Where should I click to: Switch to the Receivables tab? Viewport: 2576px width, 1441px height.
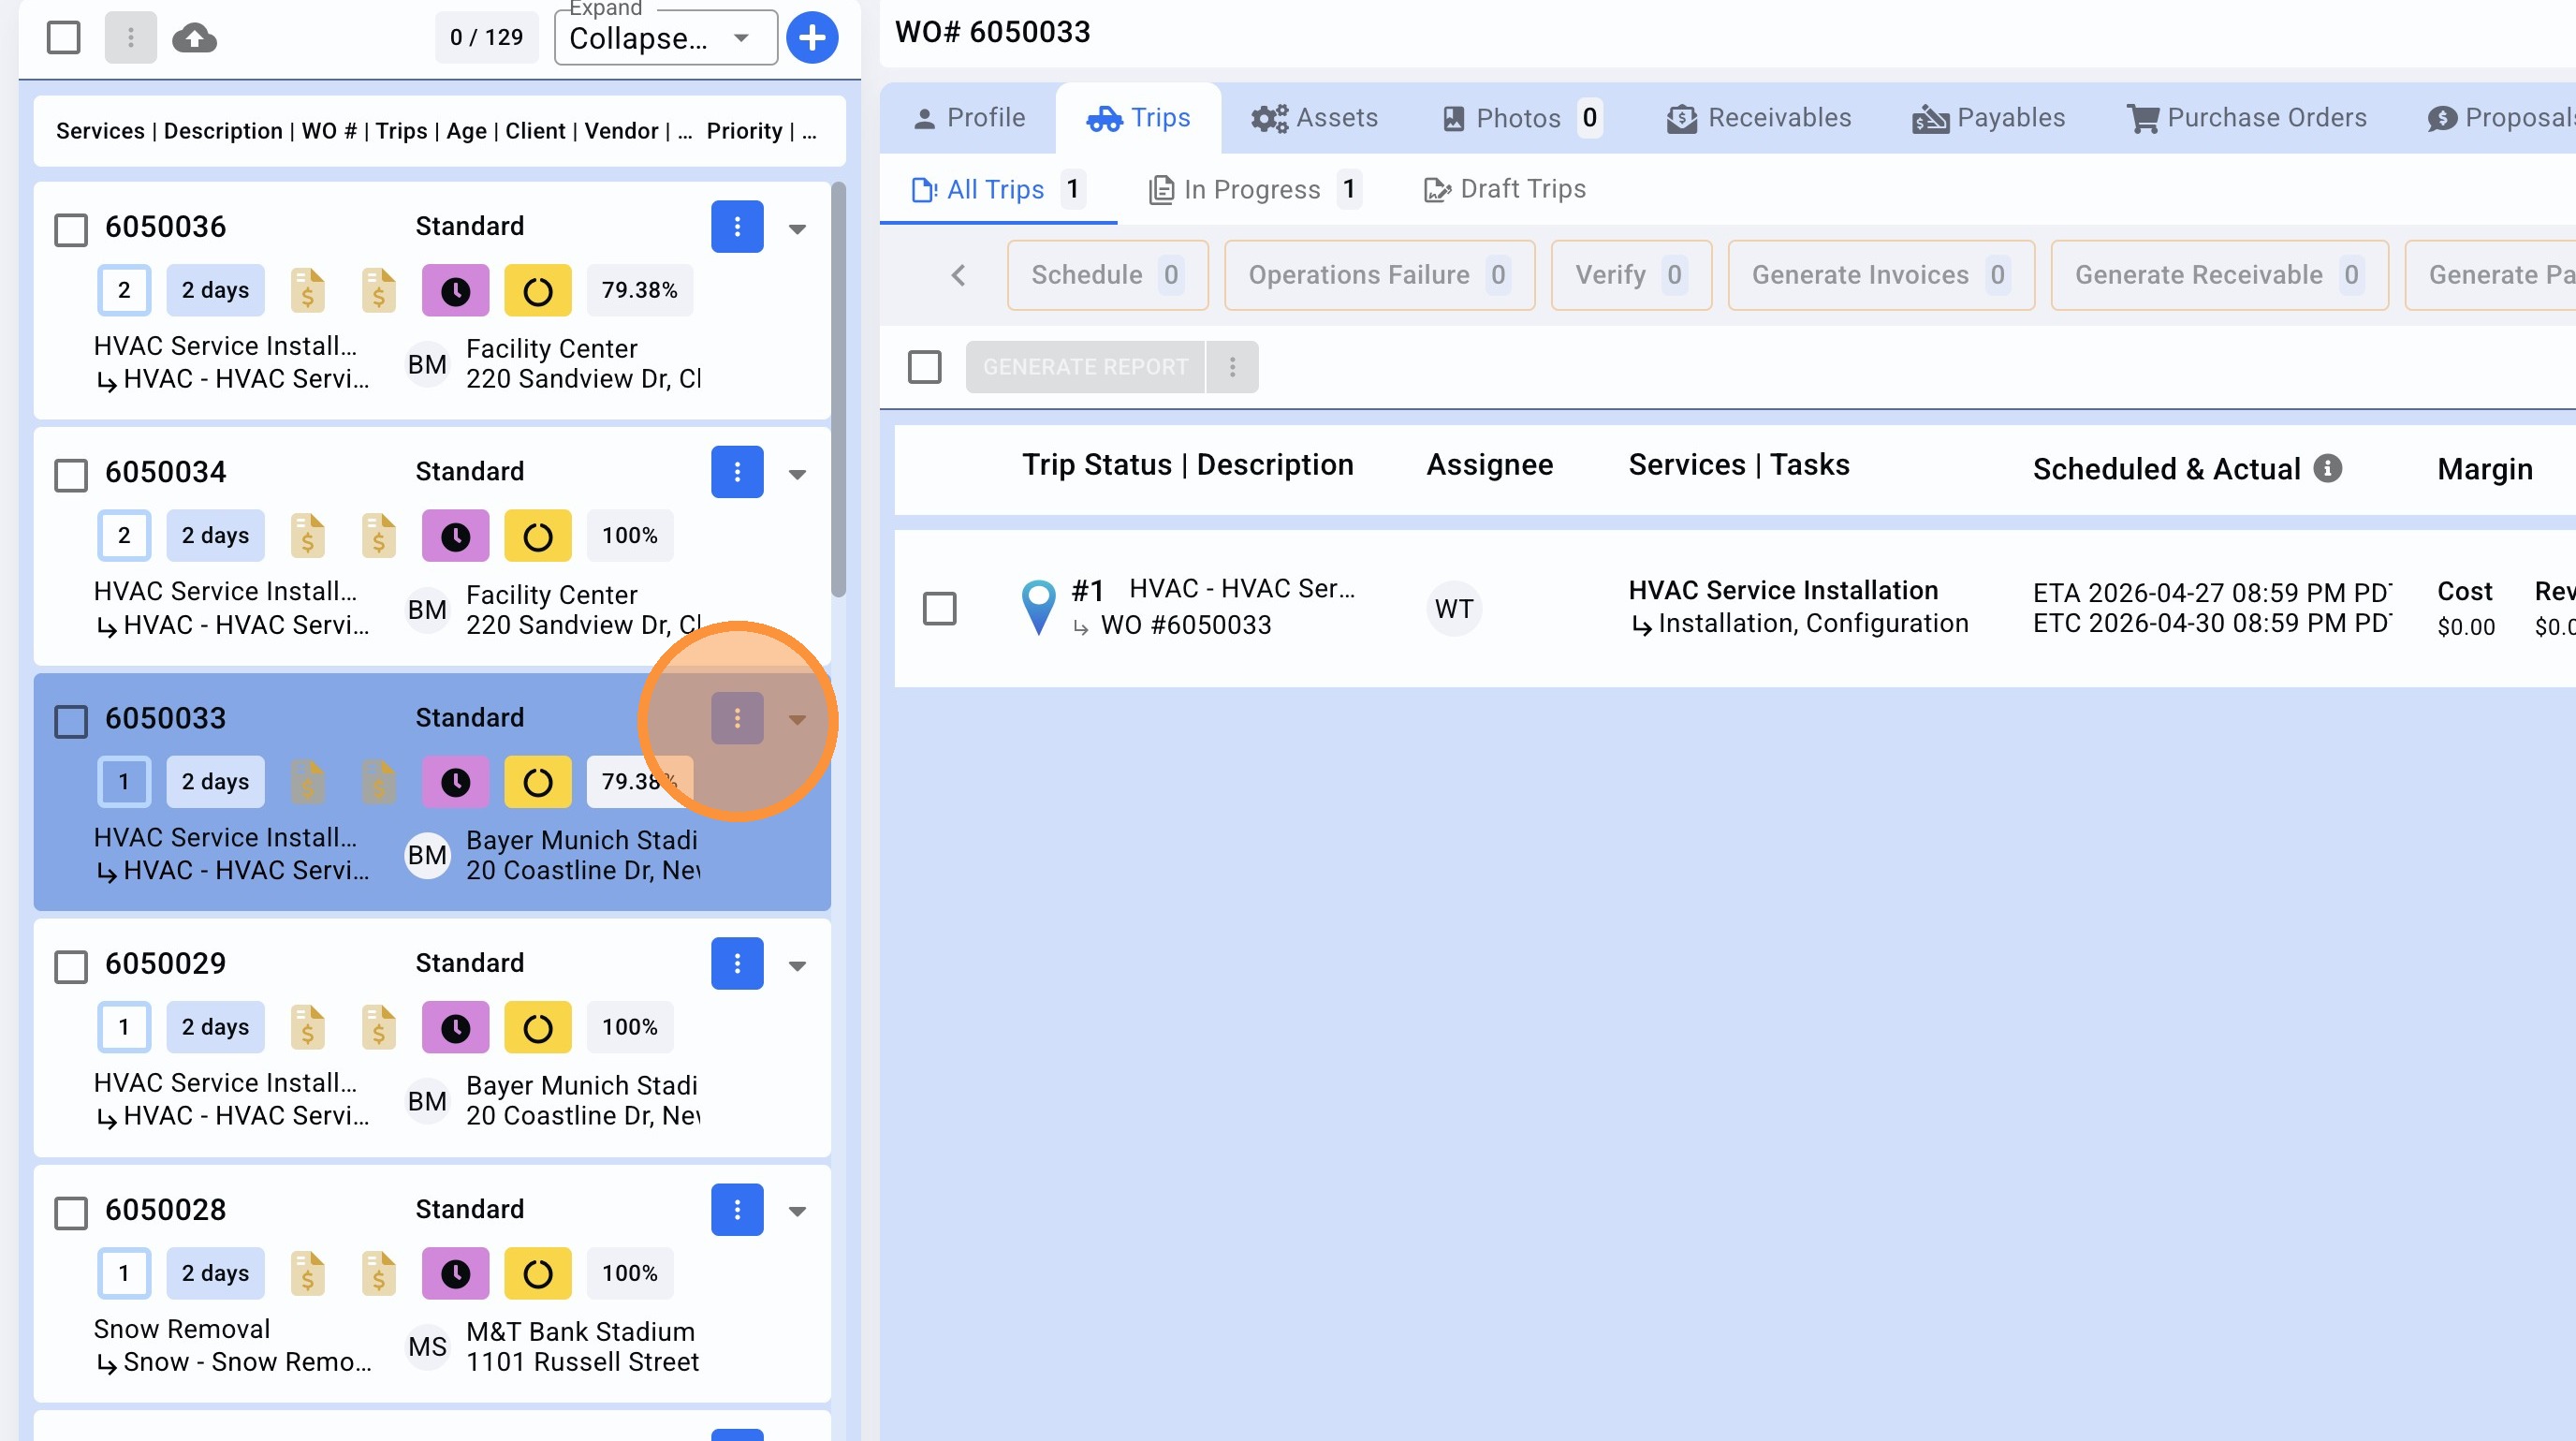pyautogui.click(x=1758, y=118)
